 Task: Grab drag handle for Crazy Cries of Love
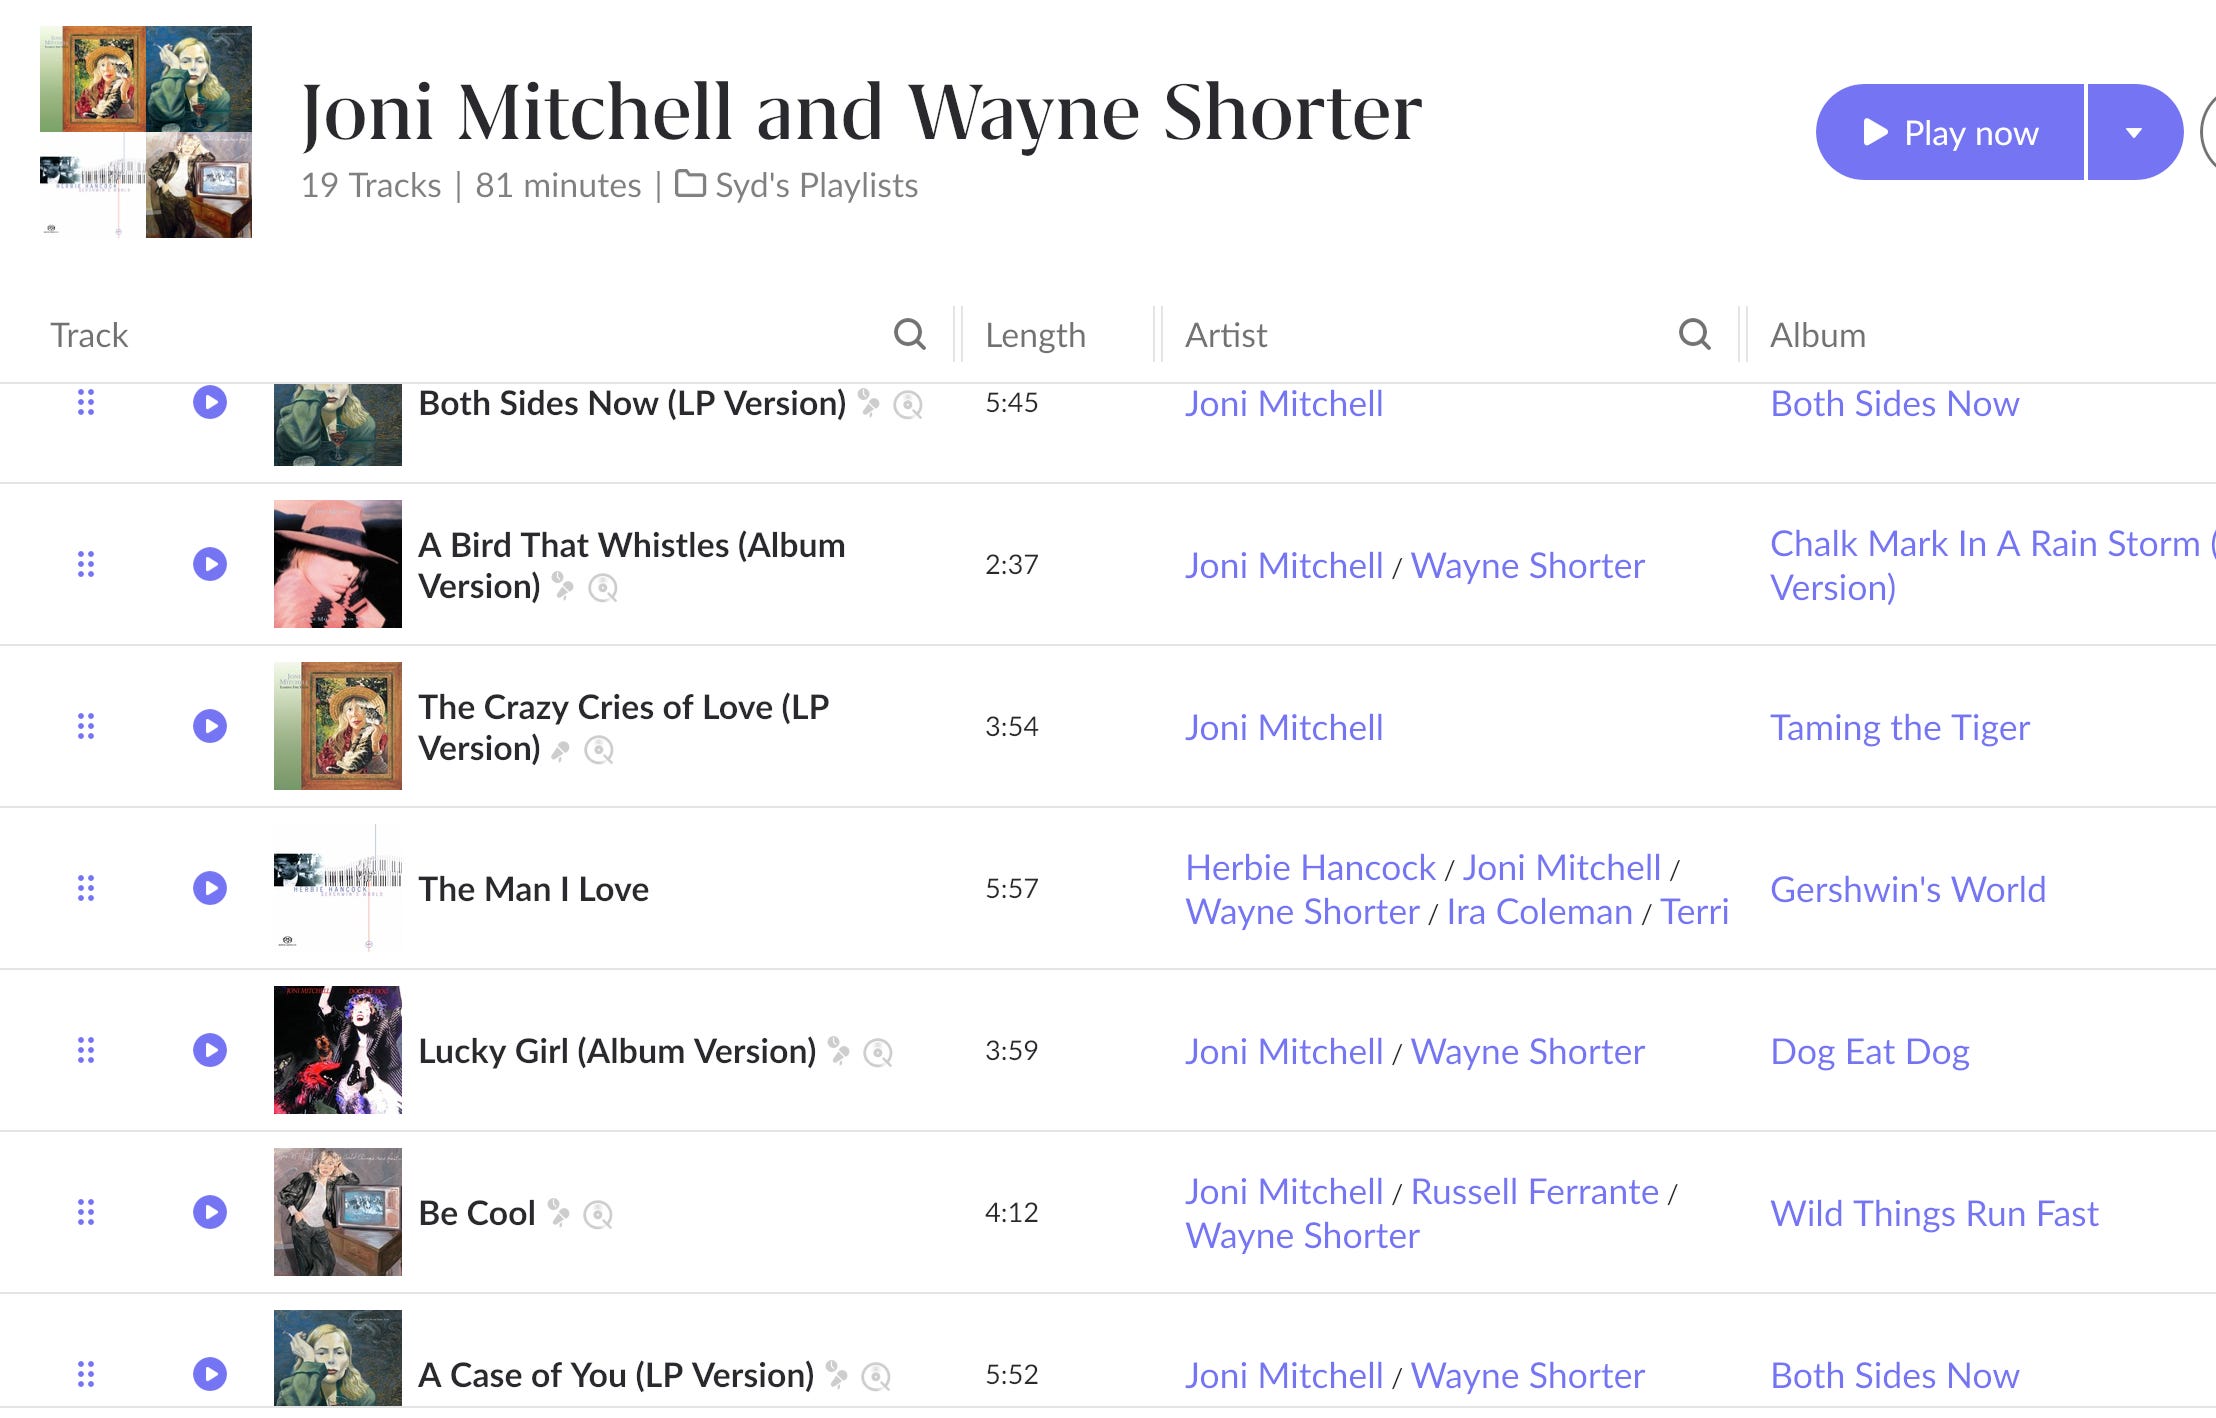[86, 726]
